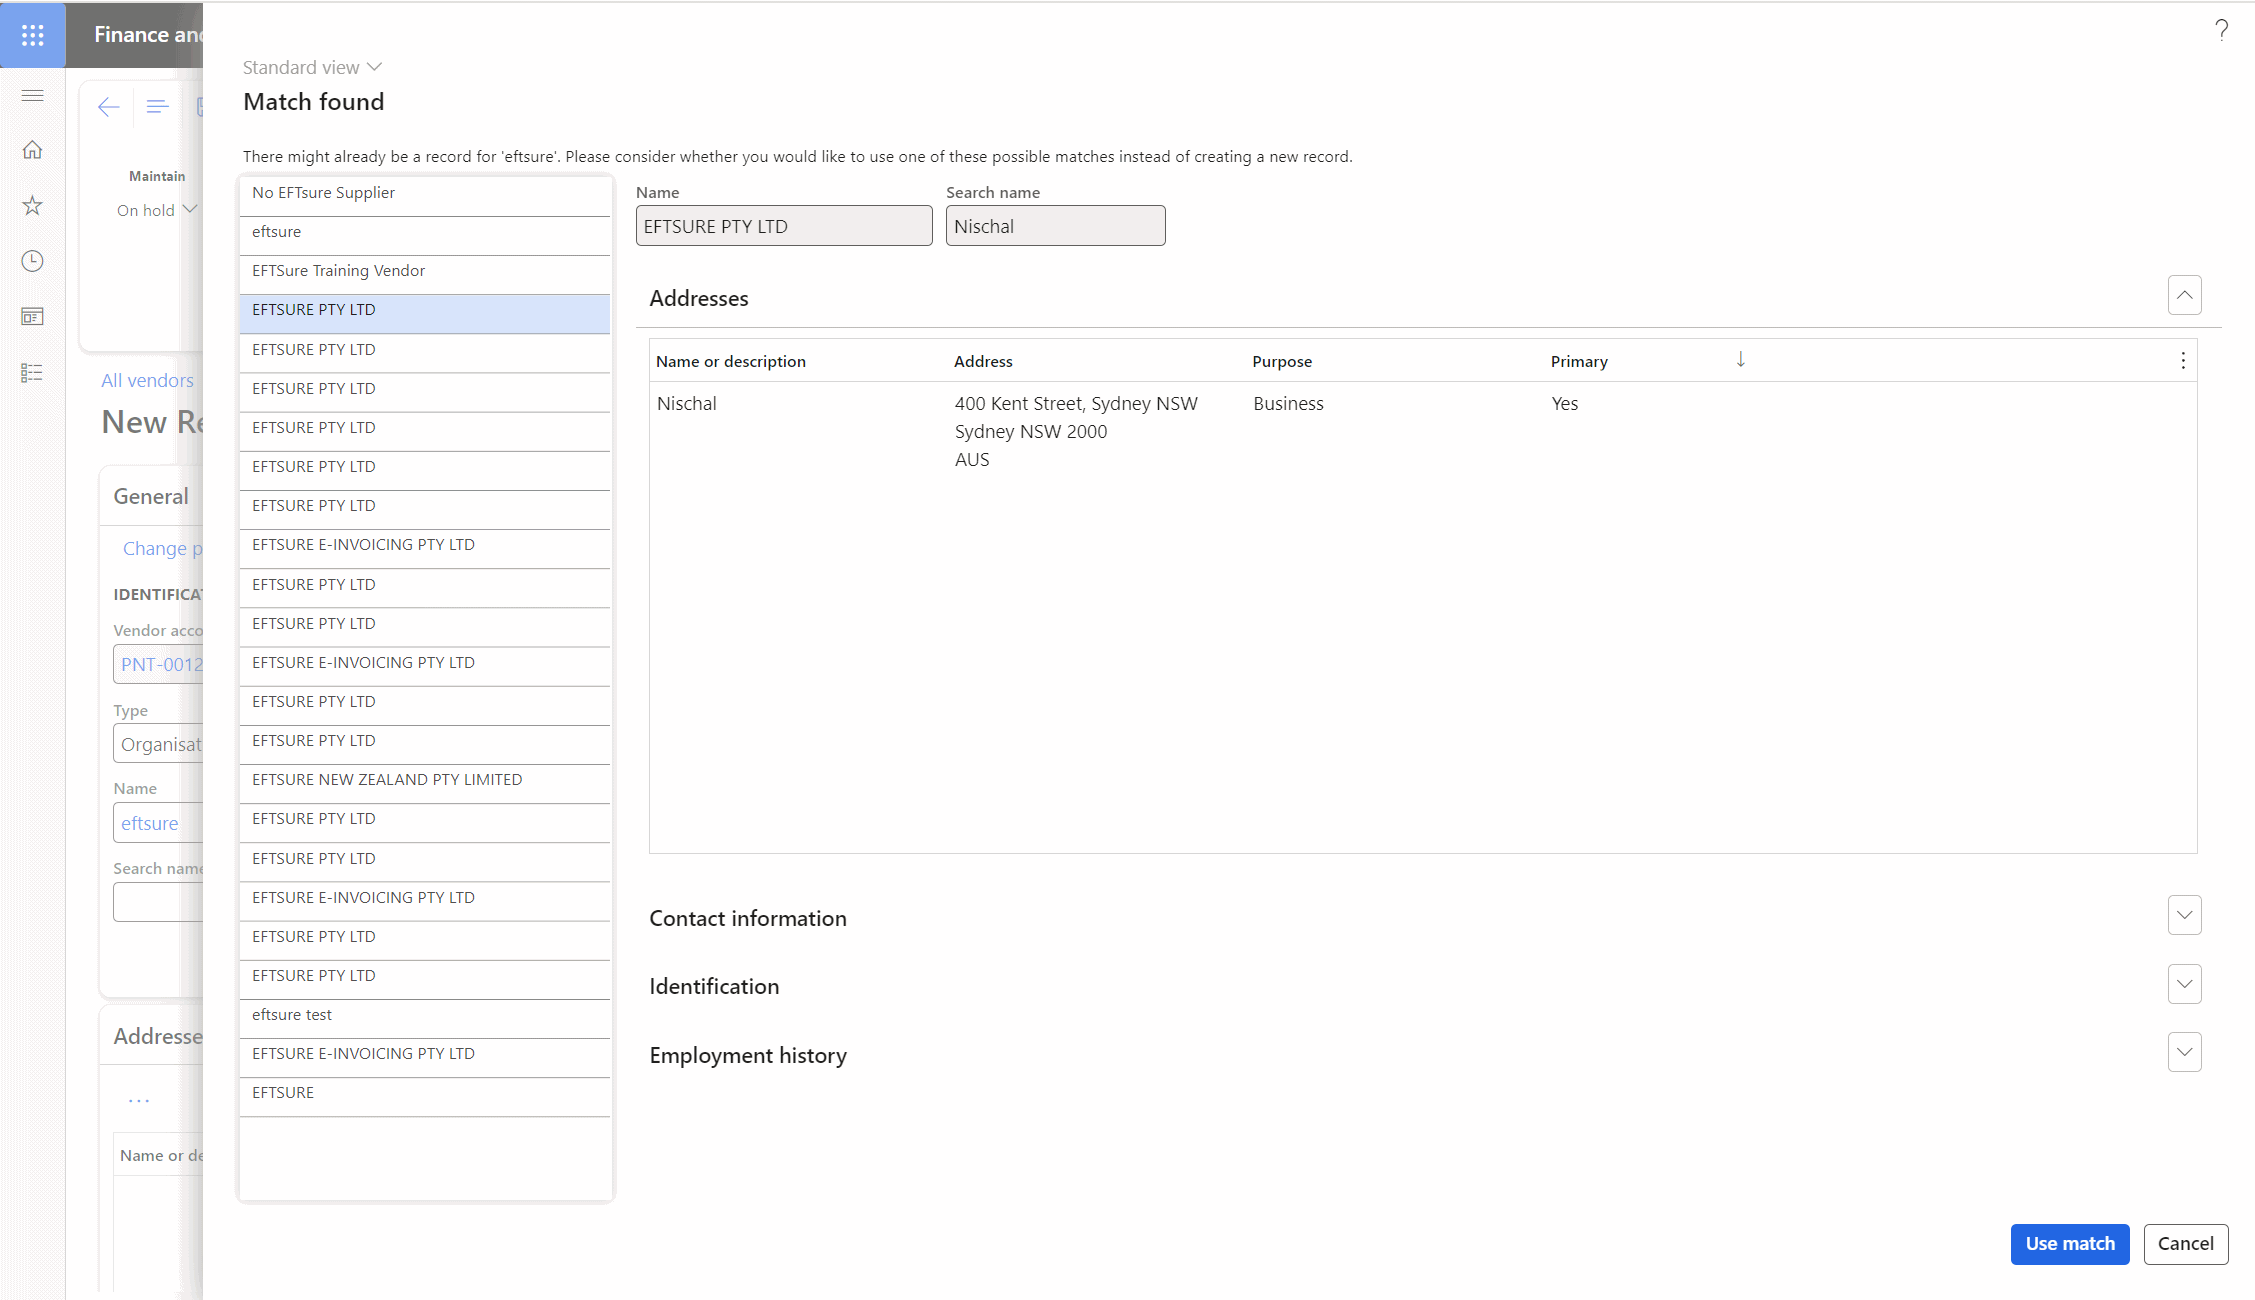This screenshot has height=1300, width=2255.
Task: Open the Modules list icon in the sidebar
Action: click(x=33, y=373)
